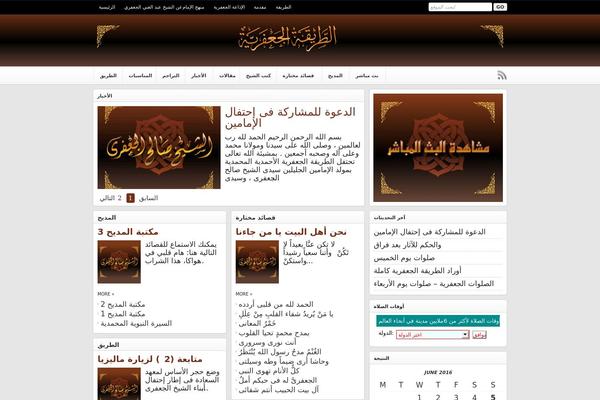This screenshot has height=400, width=600.
Task: Click the قصائد مختارة section header
Action: 255,218
